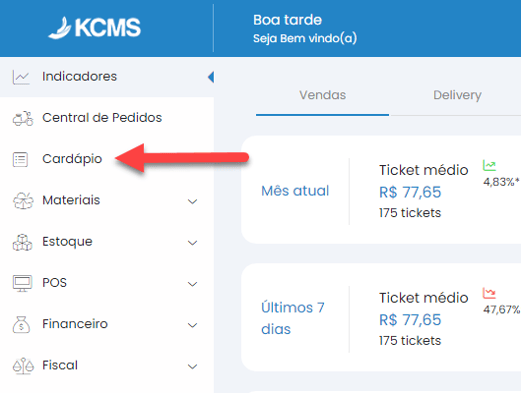
Task: Click the Financeiro money bag icon
Action: coord(21,324)
